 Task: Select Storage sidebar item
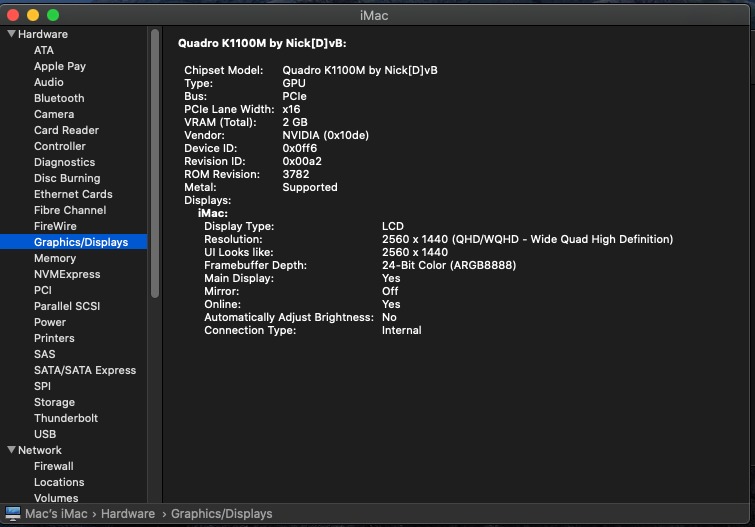pos(54,402)
